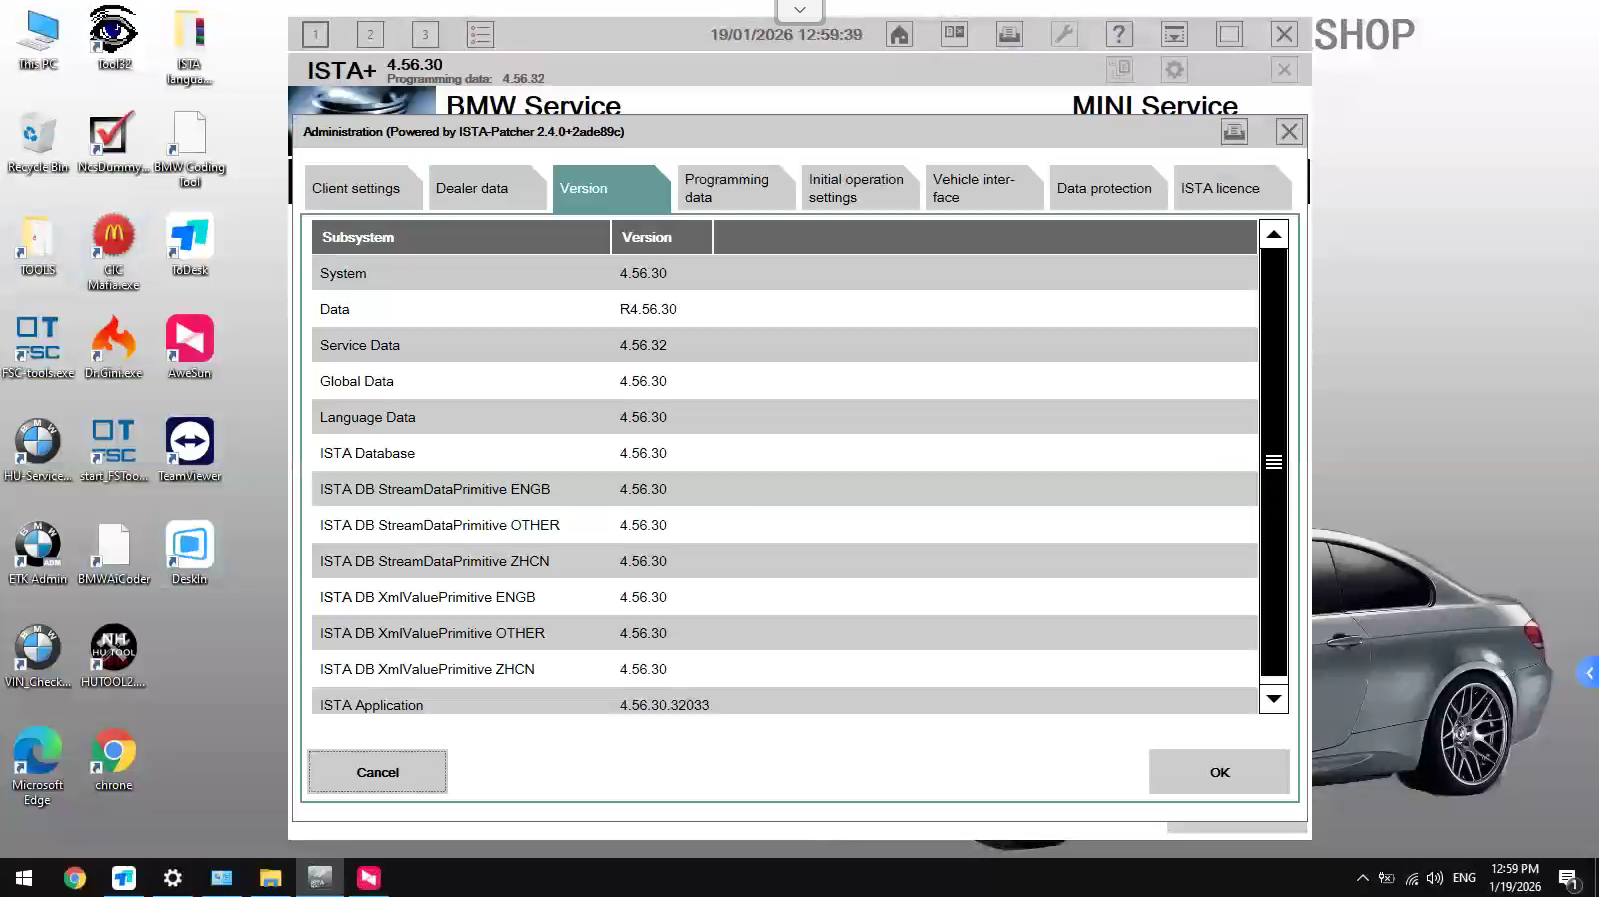Select toolbar slot number 1 button
1599x897 pixels.
315,35
